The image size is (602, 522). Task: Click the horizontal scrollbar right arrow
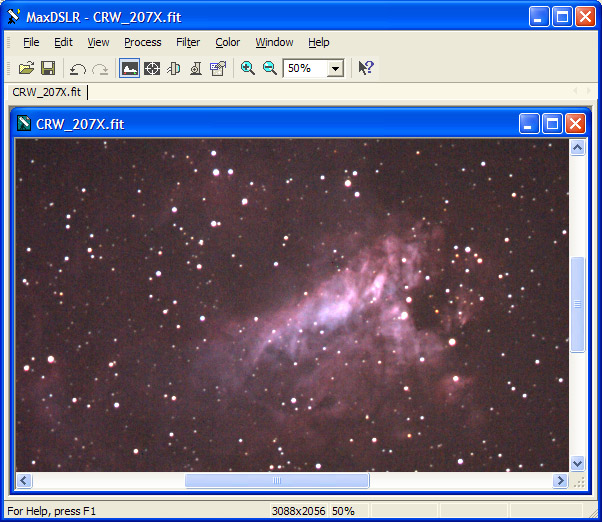[561, 481]
